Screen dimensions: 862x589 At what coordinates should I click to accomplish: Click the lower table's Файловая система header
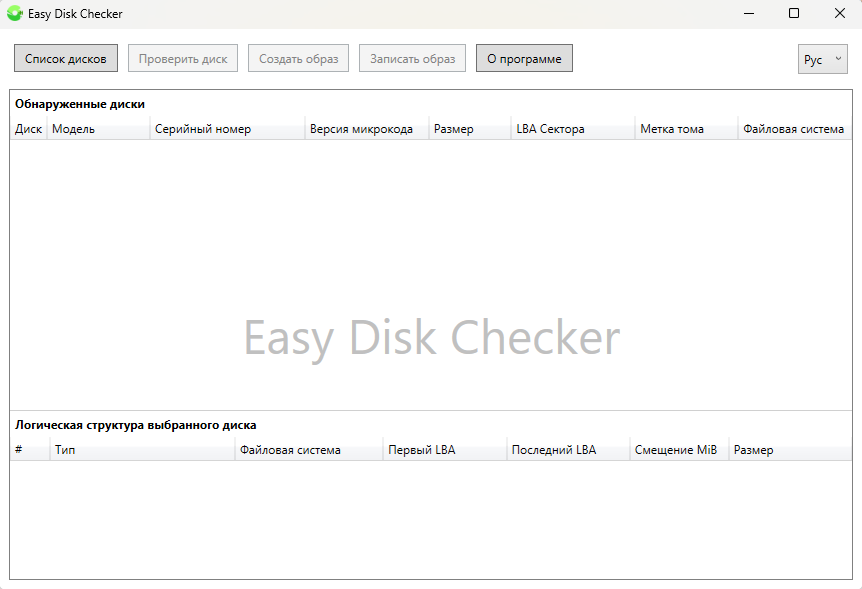coord(309,450)
